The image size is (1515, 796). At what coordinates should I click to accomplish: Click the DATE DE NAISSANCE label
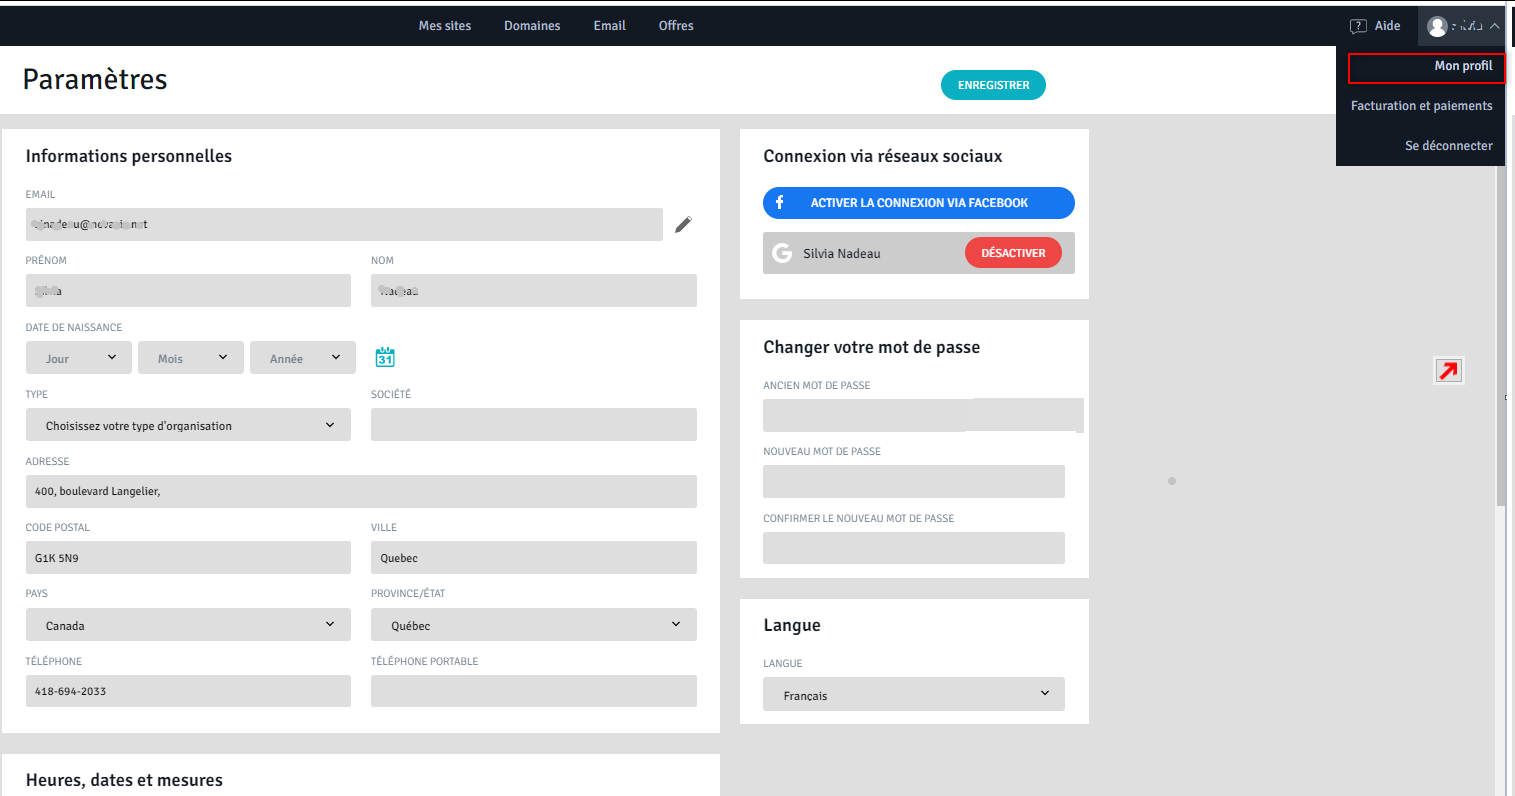click(x=74, y=327)
